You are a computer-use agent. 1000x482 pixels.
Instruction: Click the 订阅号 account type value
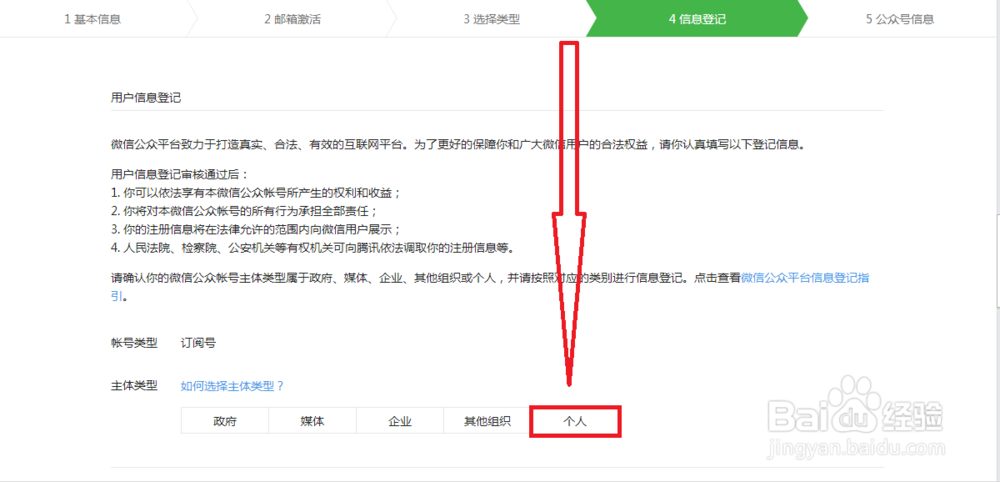[x=198, y=343]
